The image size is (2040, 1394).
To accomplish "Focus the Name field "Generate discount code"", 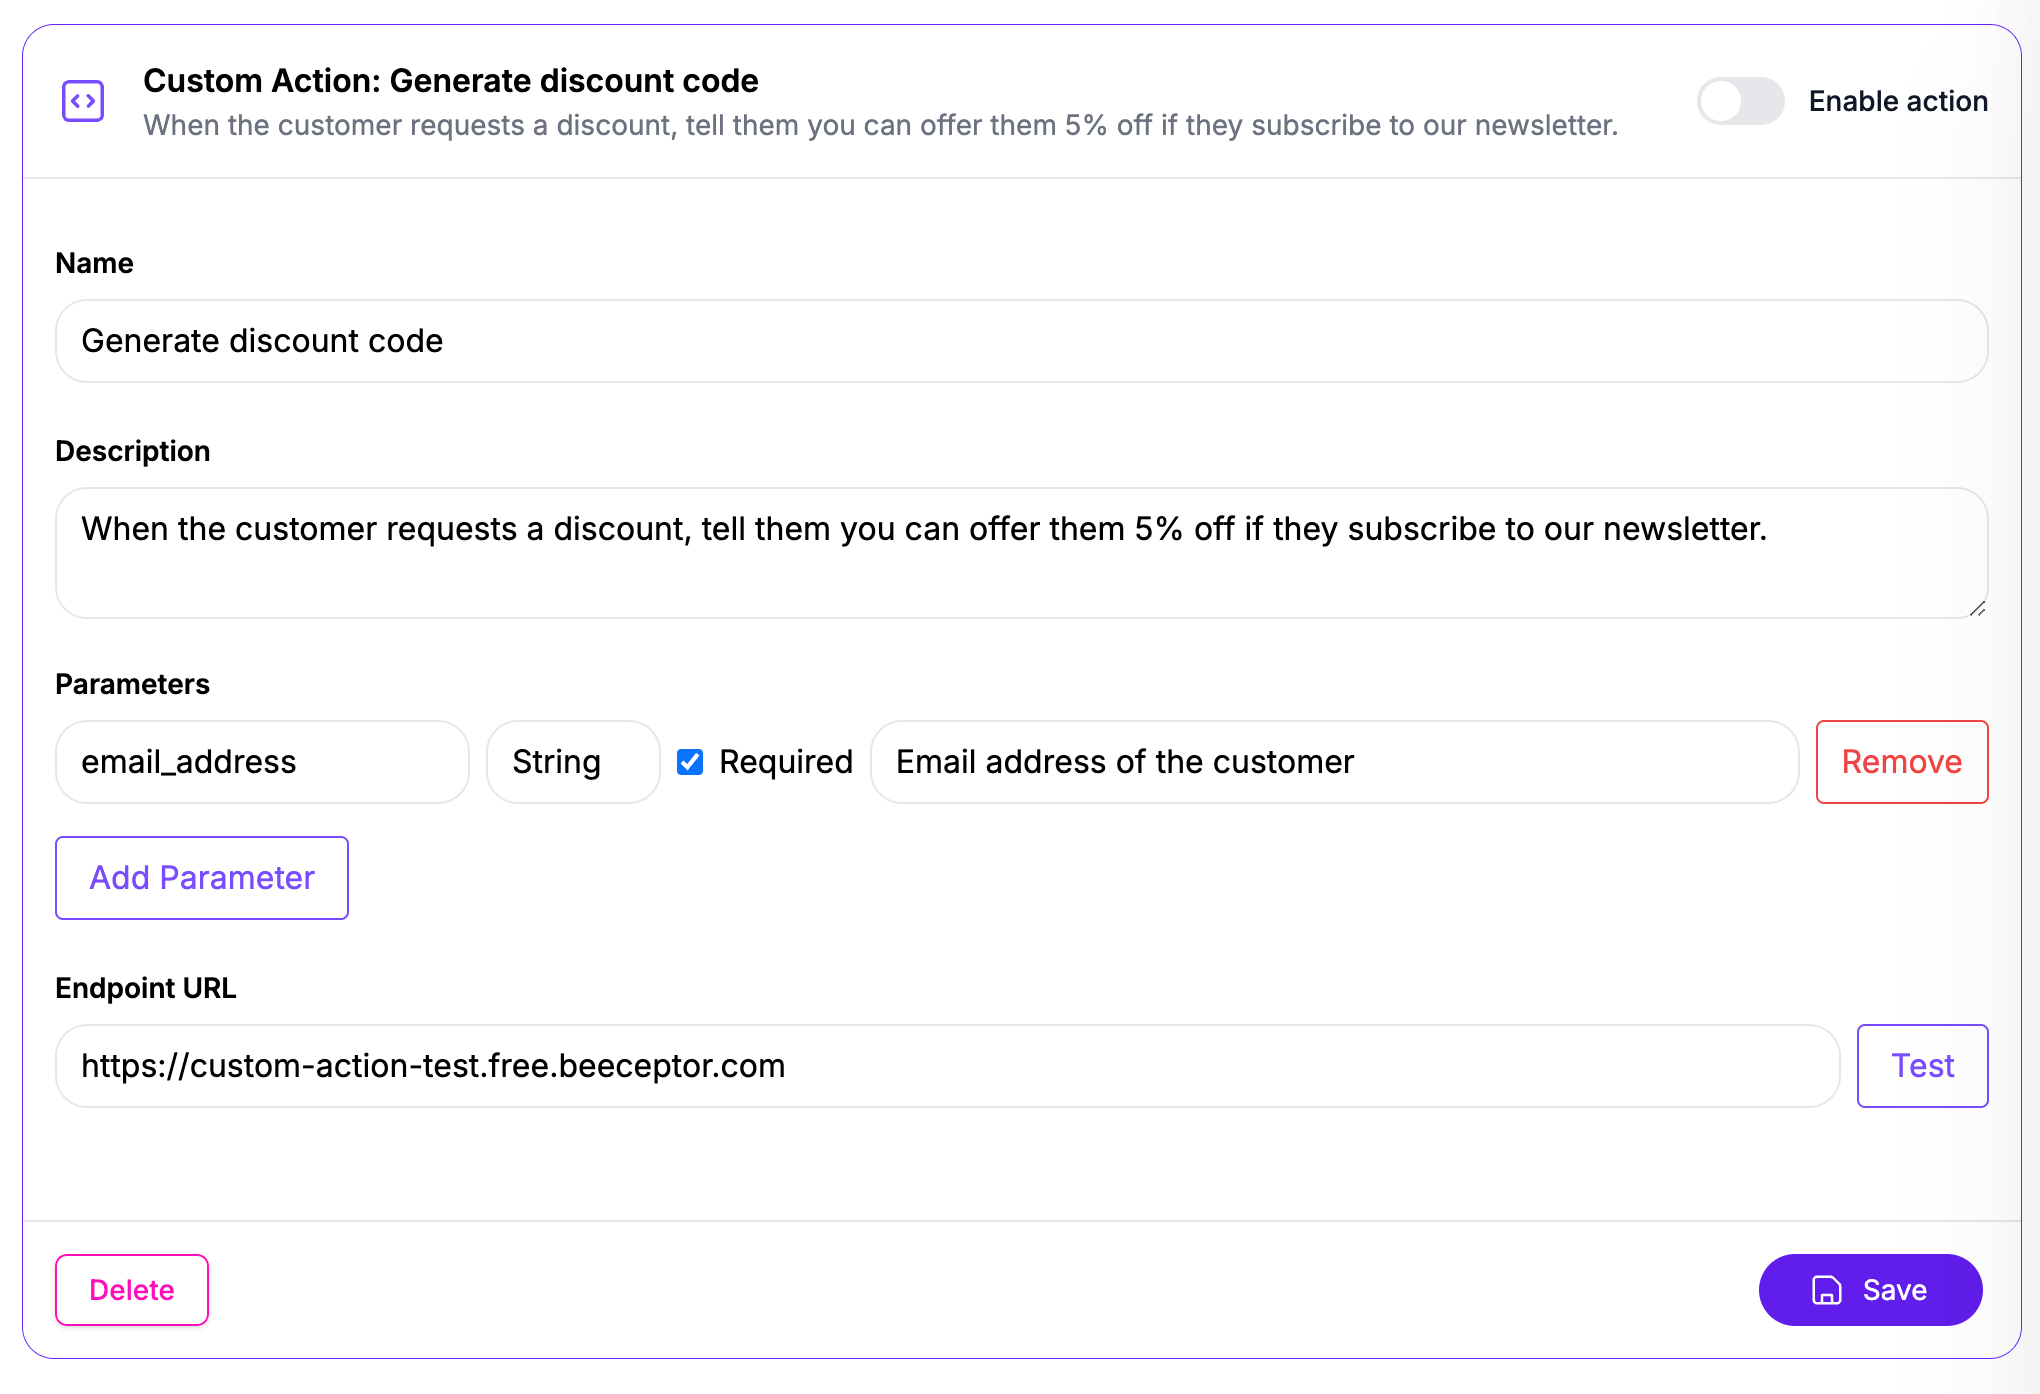I will (1020, 341).
